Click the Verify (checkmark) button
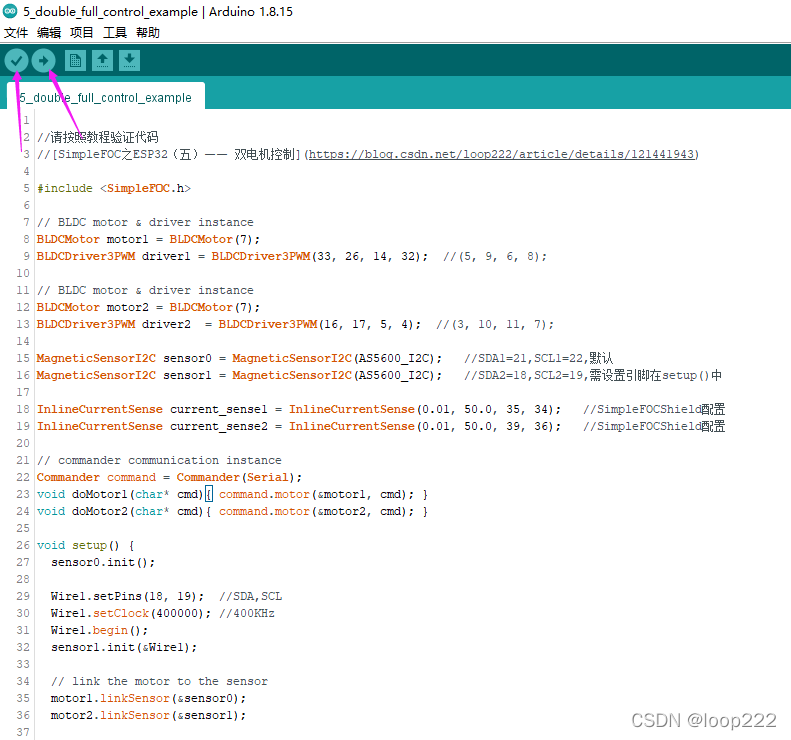Screen dimensions: 791x740 (x=17, y=61)
